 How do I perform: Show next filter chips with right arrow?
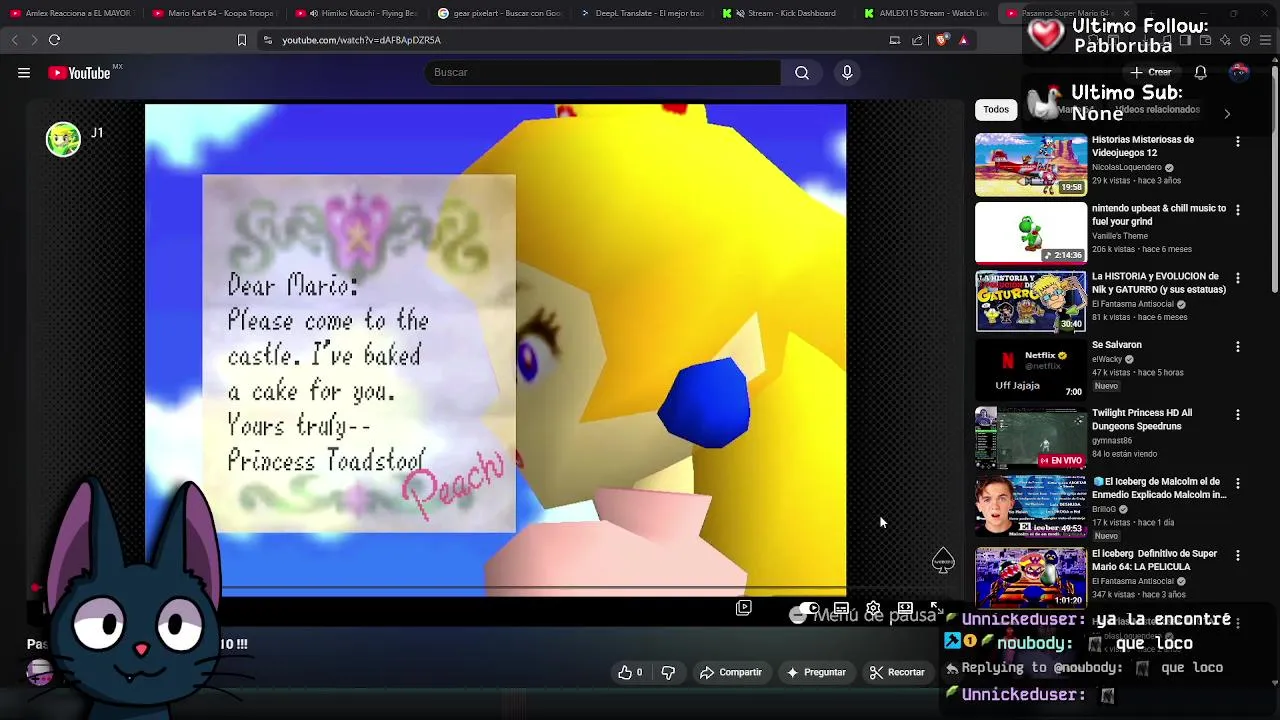coord(1227,113)
